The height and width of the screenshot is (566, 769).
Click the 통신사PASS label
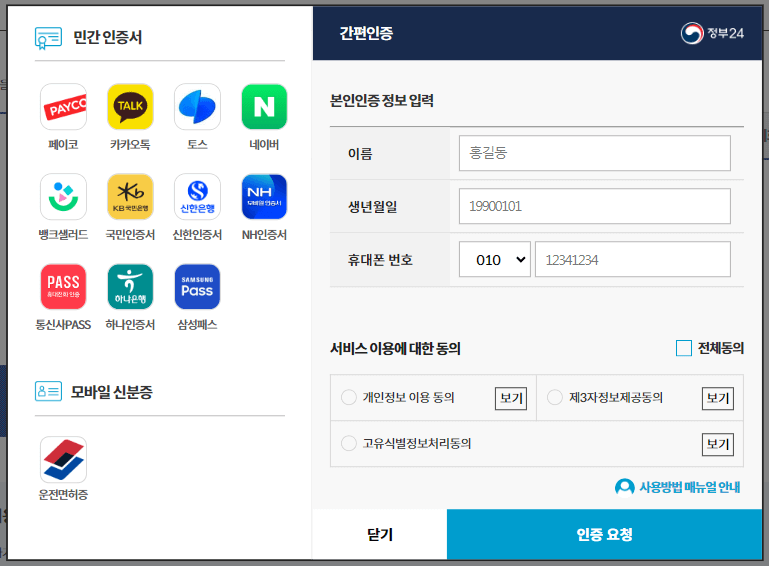click(x=63, y=325)
